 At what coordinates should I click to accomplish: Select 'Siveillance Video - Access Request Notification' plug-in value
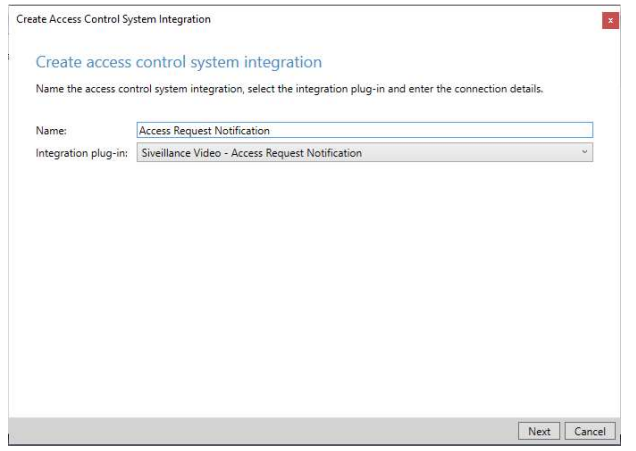click(250, 153)
